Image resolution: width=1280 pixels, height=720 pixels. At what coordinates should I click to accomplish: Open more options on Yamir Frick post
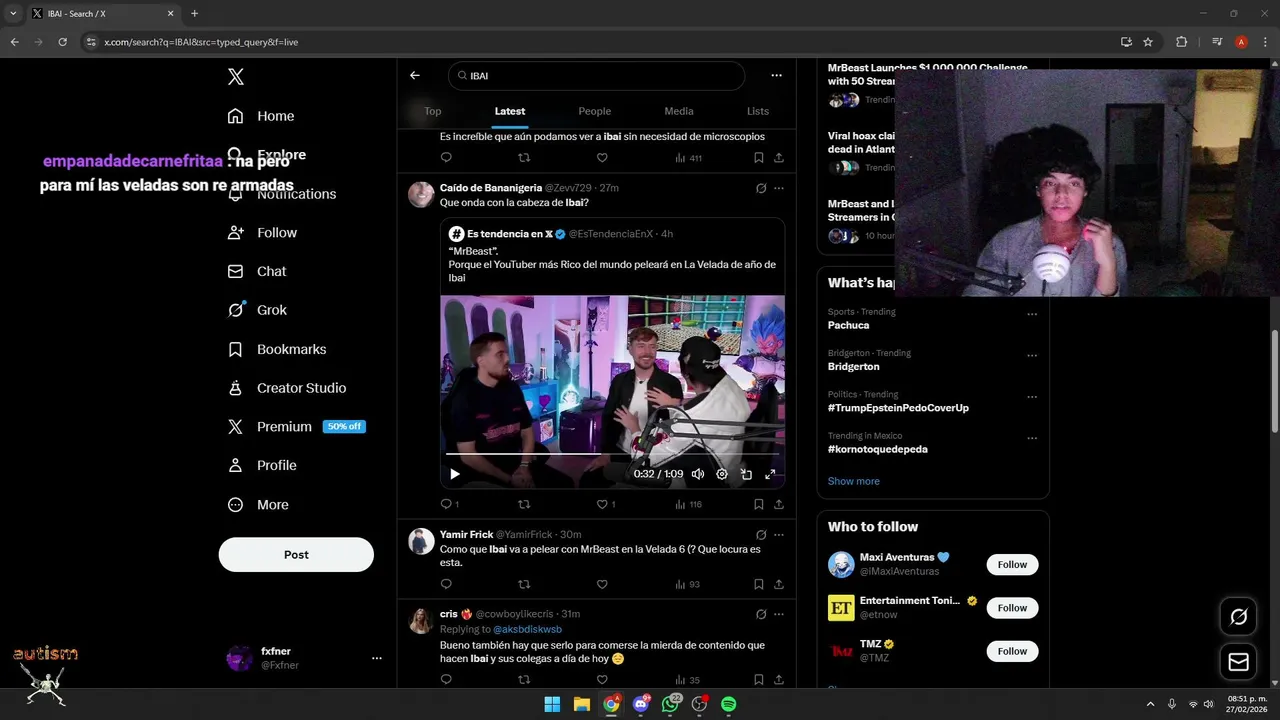click(779, 535)
